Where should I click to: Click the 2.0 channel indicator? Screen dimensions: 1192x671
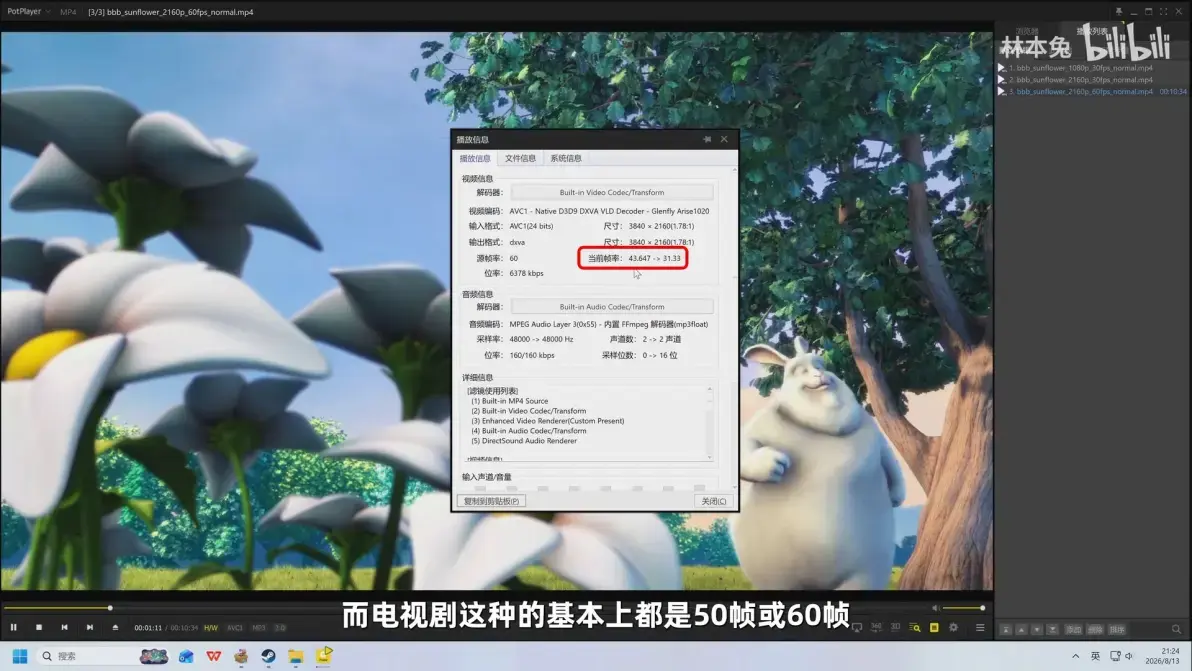pos(281,628)
